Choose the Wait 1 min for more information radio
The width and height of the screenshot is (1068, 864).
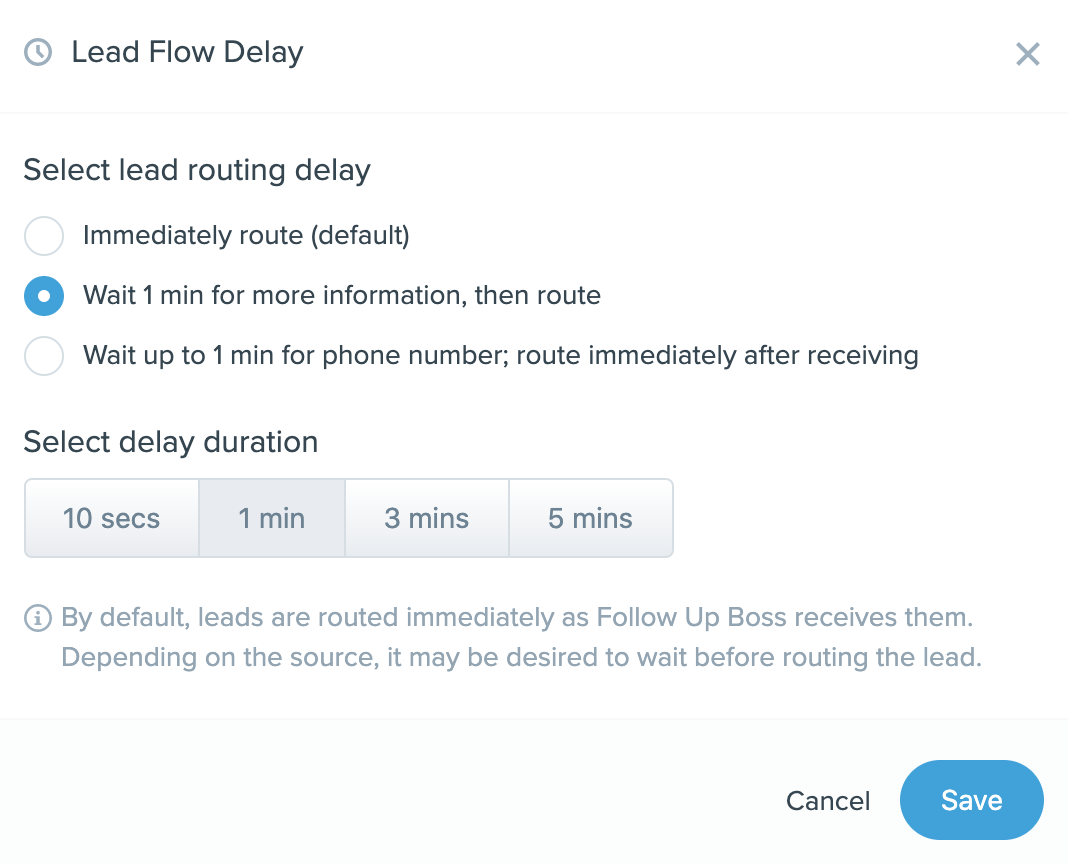point(44,296)
